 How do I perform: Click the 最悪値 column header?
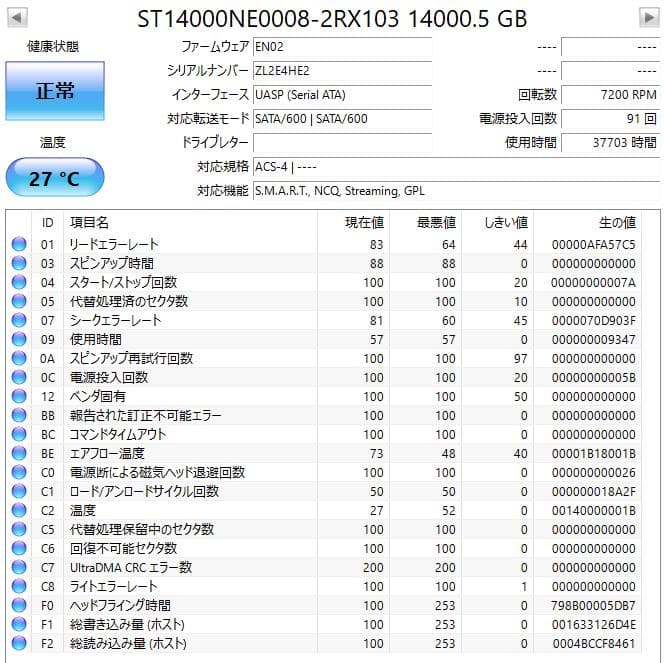coord(426,223)
